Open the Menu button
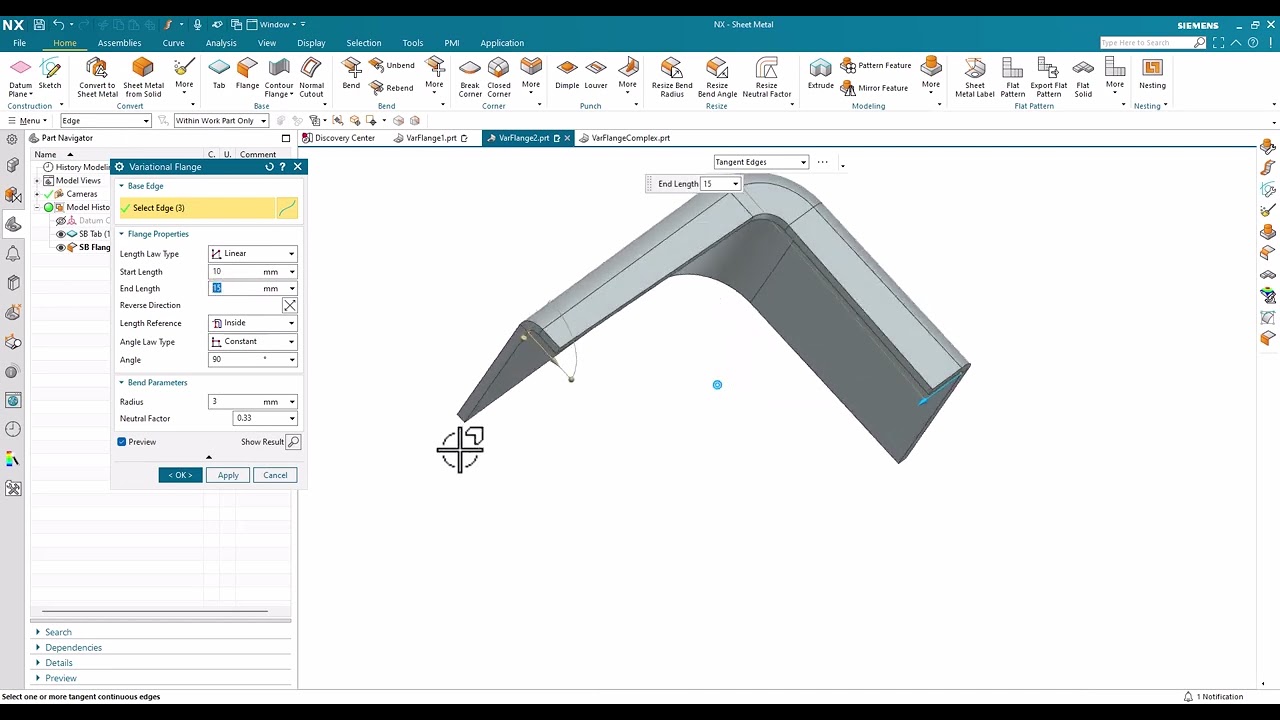The width and height of the screenshot is (1280, 720). tap(27, 121)
